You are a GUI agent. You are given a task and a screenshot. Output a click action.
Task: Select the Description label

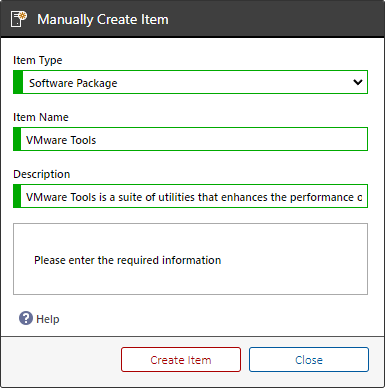click(42, 174)
